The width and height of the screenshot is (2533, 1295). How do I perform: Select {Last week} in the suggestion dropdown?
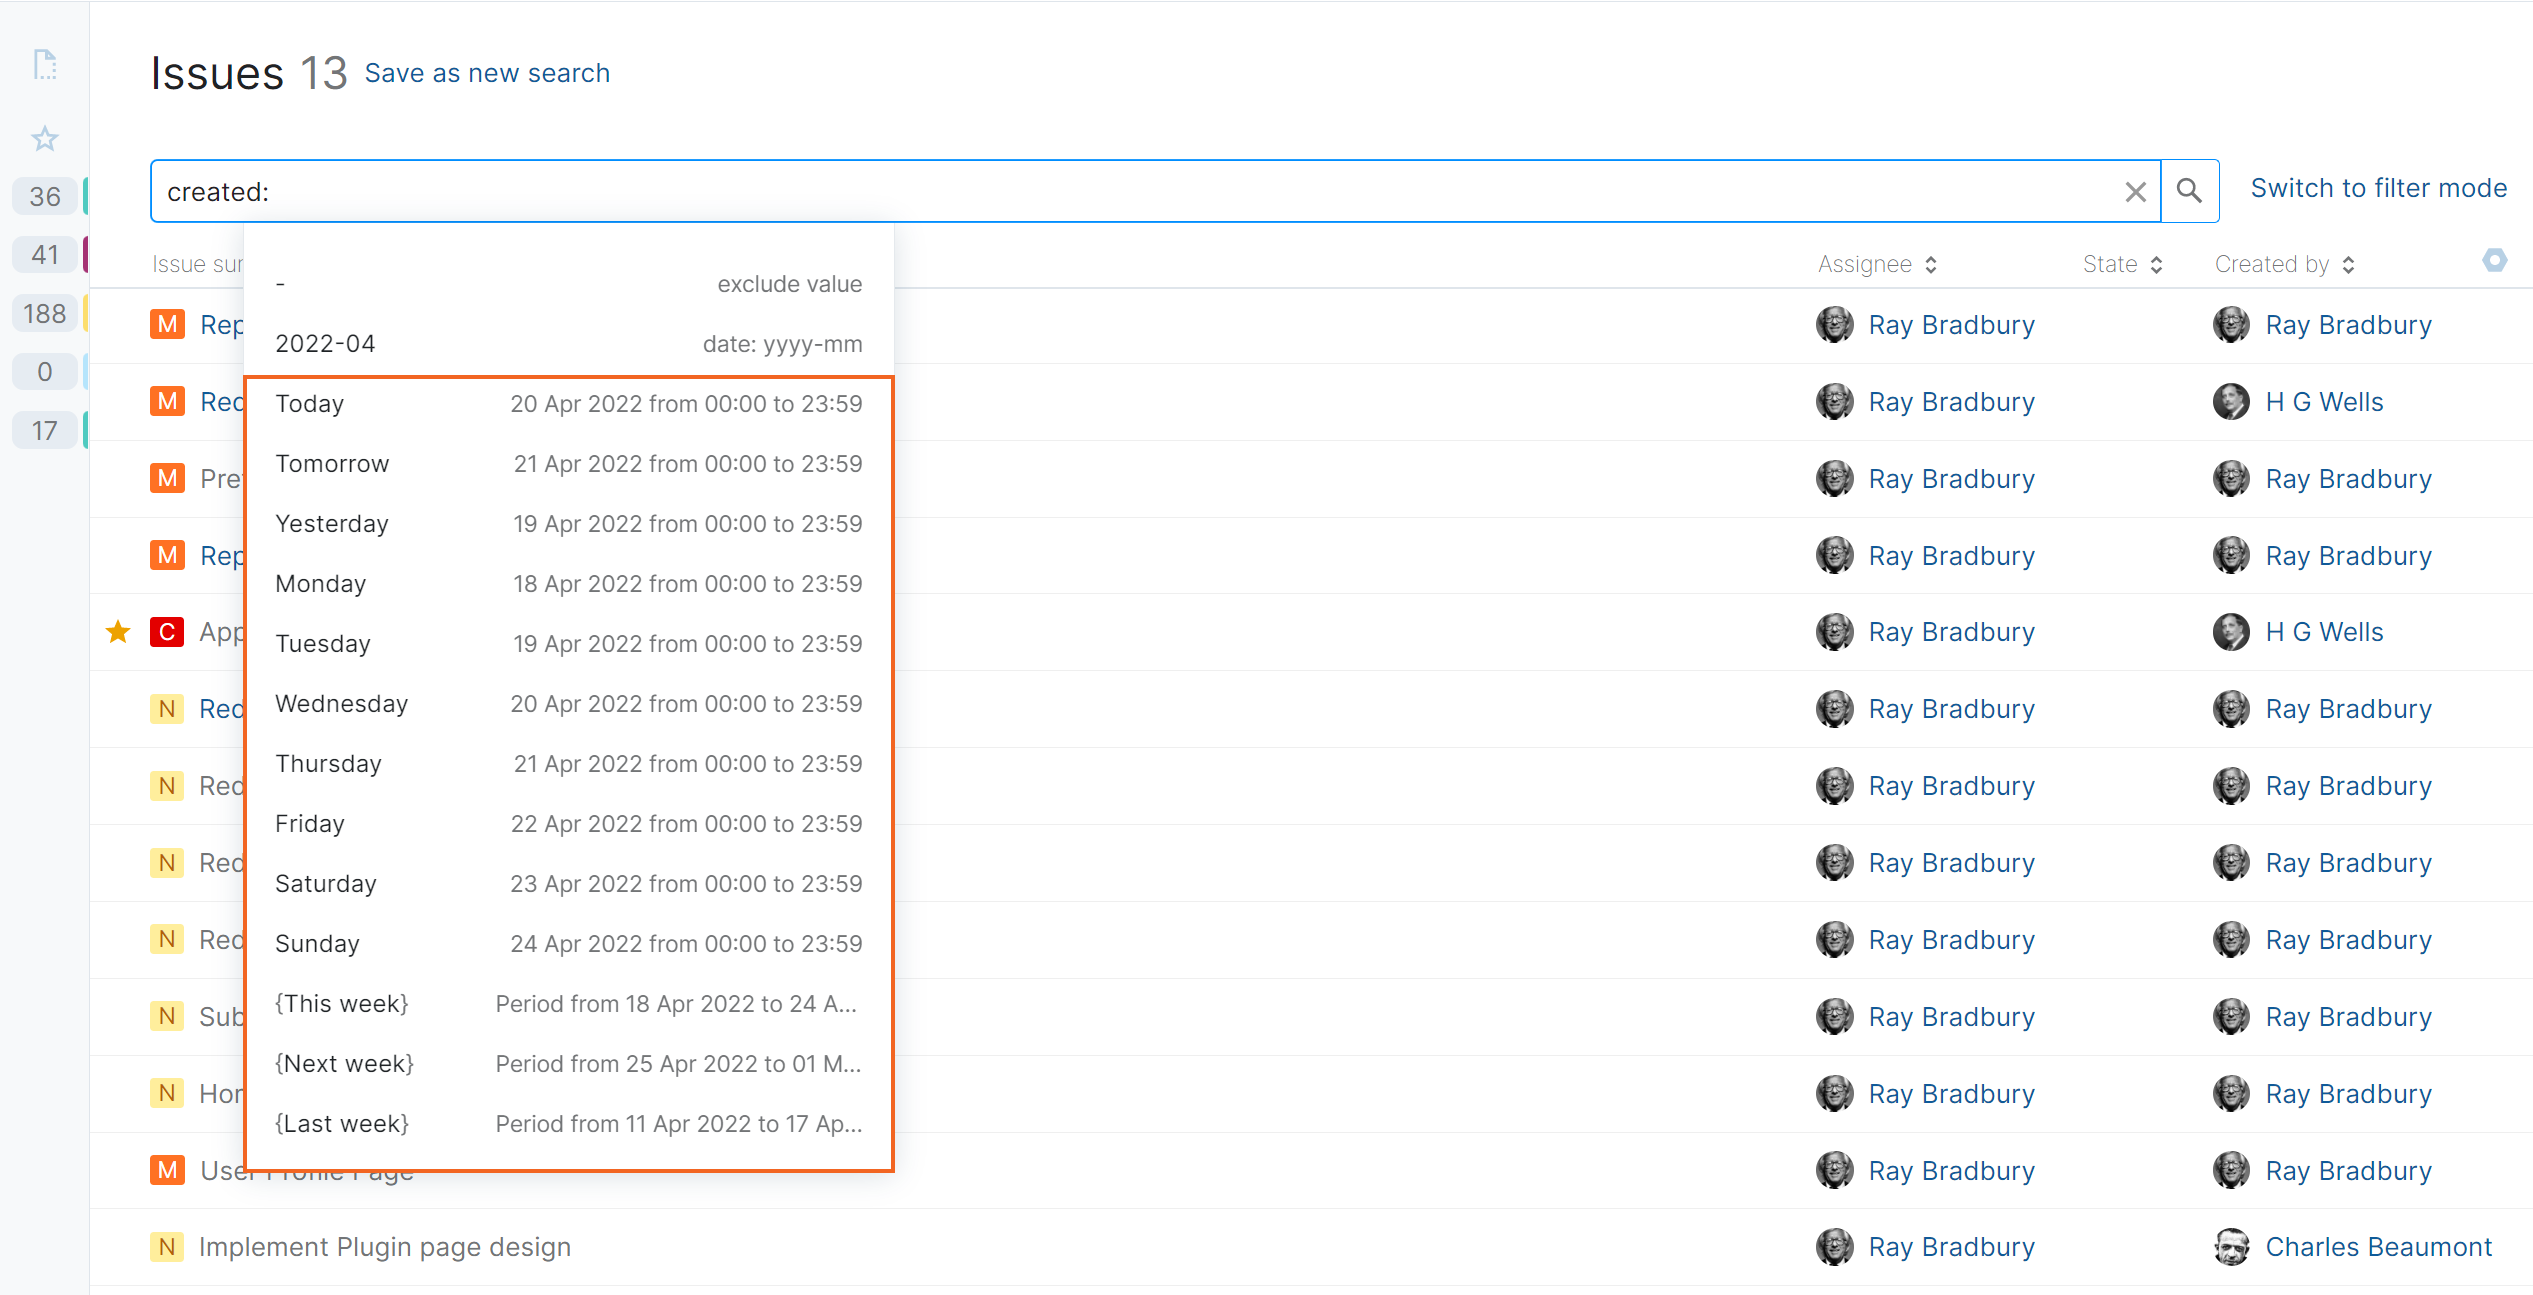341,1123
